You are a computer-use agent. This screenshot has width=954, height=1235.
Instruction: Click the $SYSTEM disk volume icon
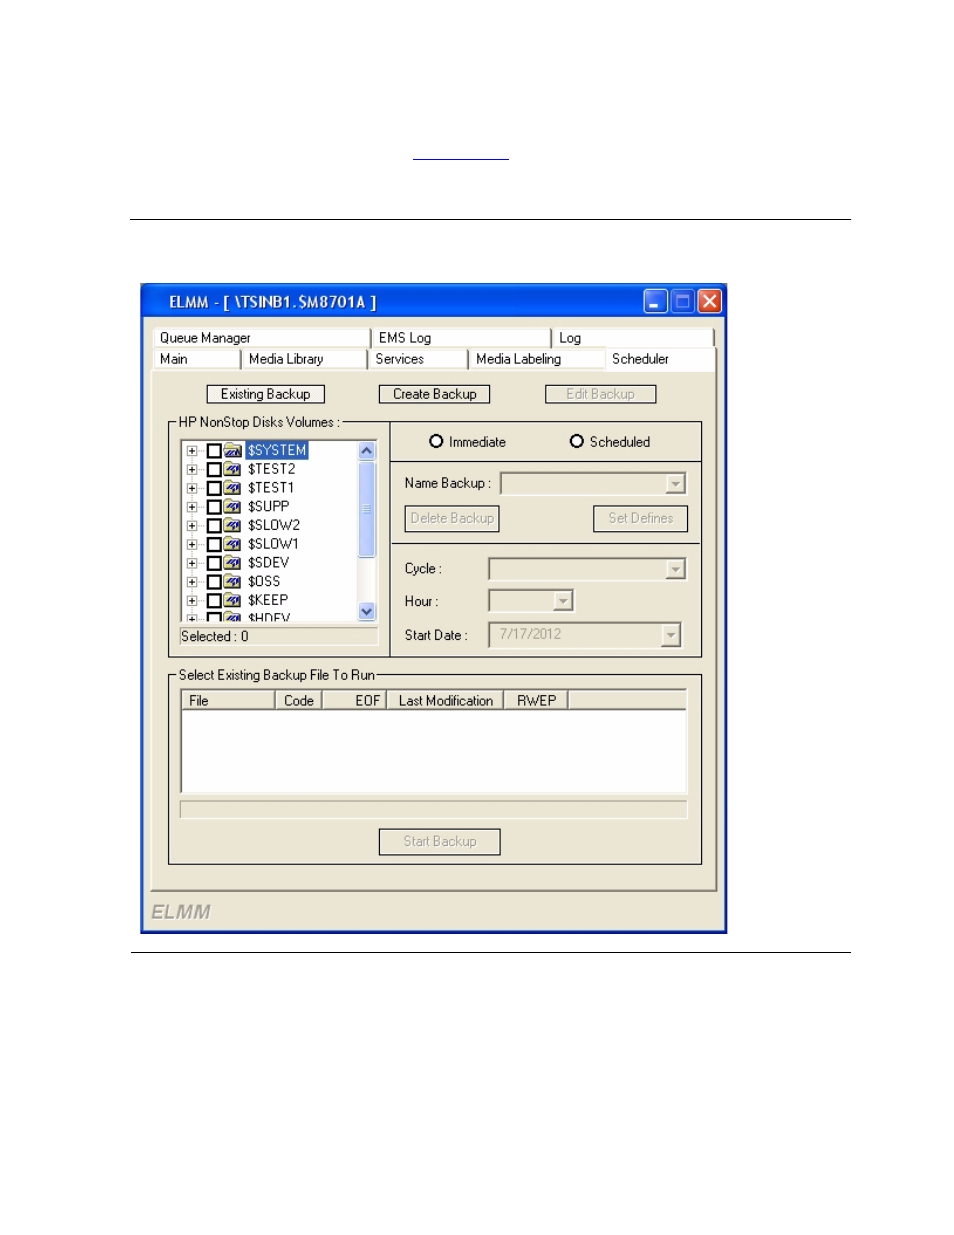[233, 451]
